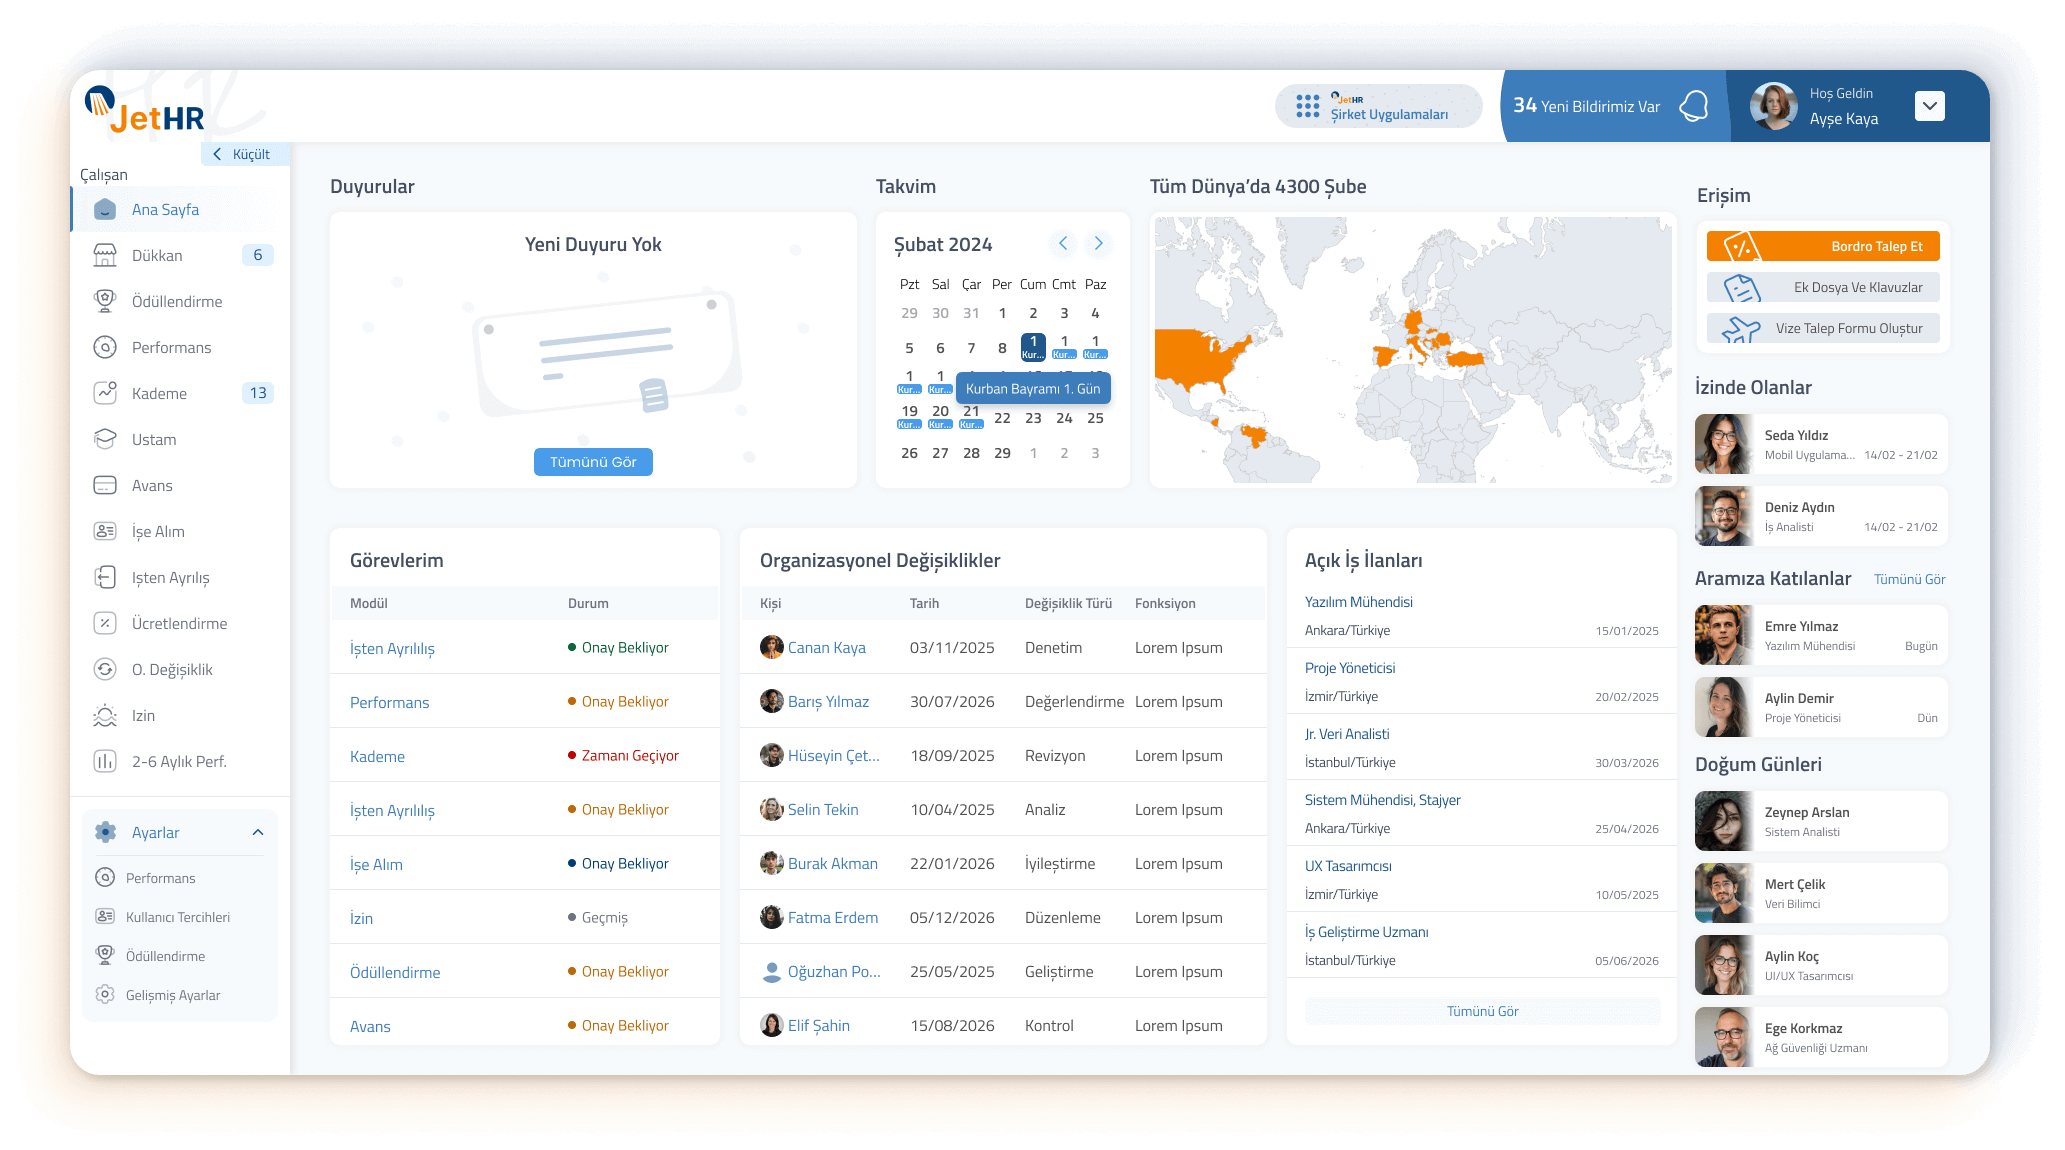
Task: Click the İzin sun icon in sidebar
Action: pyautogui.click(x=105, y=715)
